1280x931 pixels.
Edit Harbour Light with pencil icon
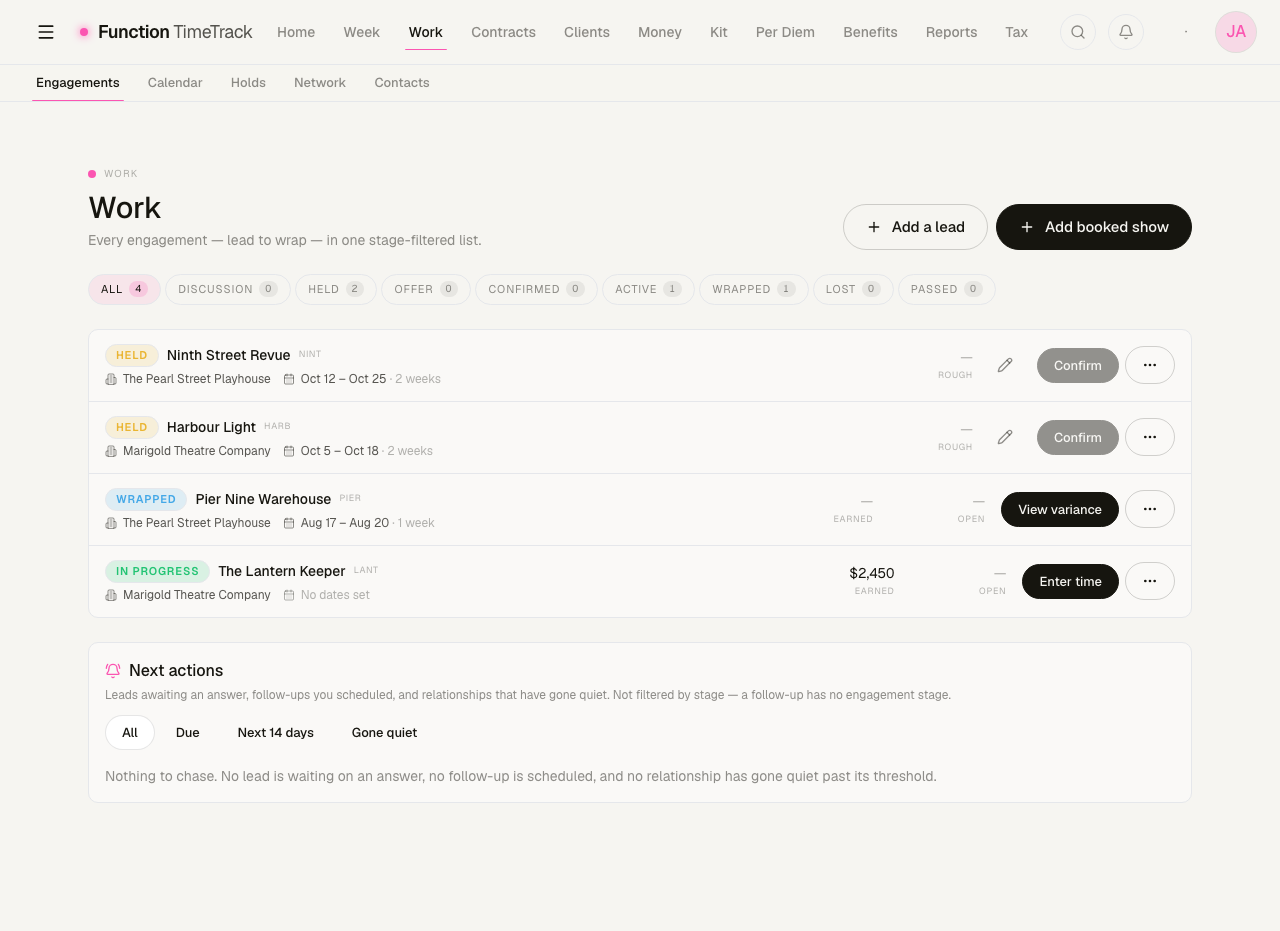[x=1005, y=437]
